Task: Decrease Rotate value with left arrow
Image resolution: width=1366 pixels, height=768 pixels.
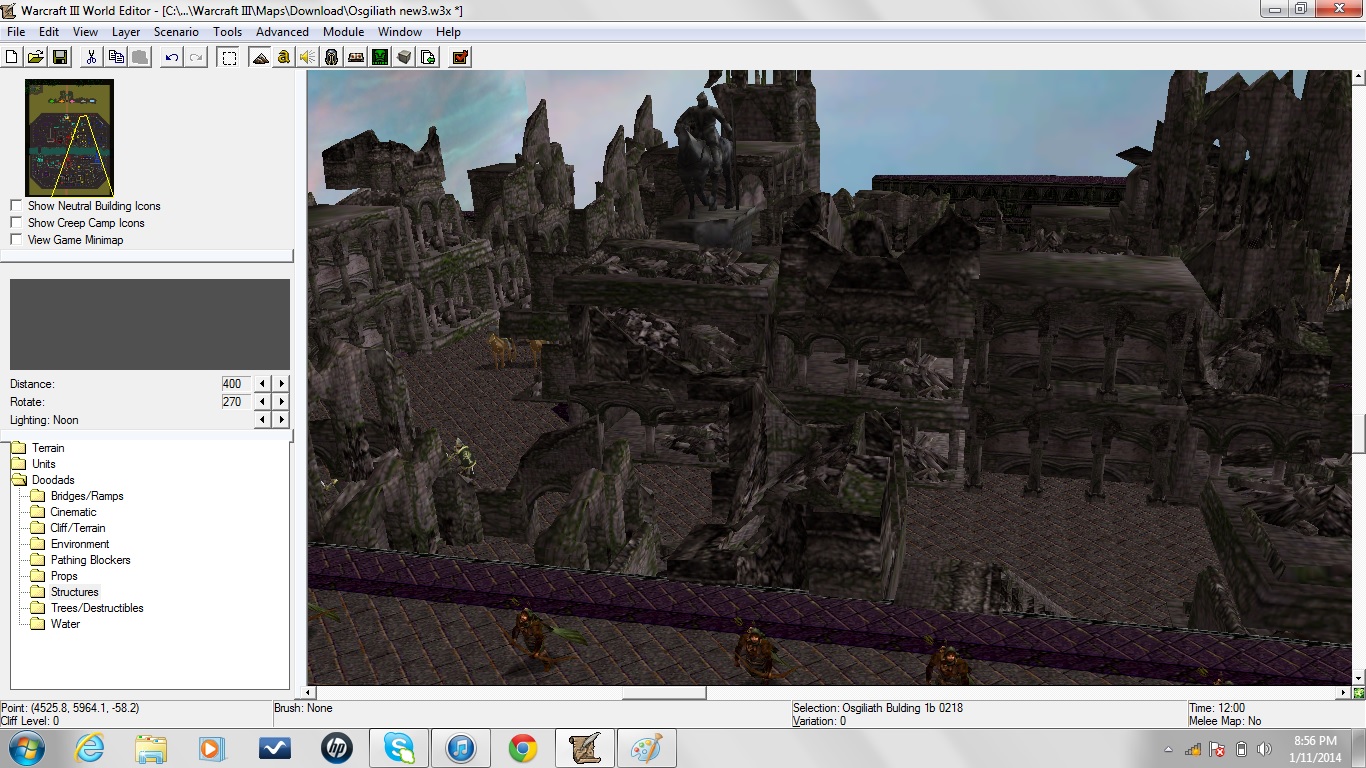Action: pyautogui.click(x=263, y=402)
